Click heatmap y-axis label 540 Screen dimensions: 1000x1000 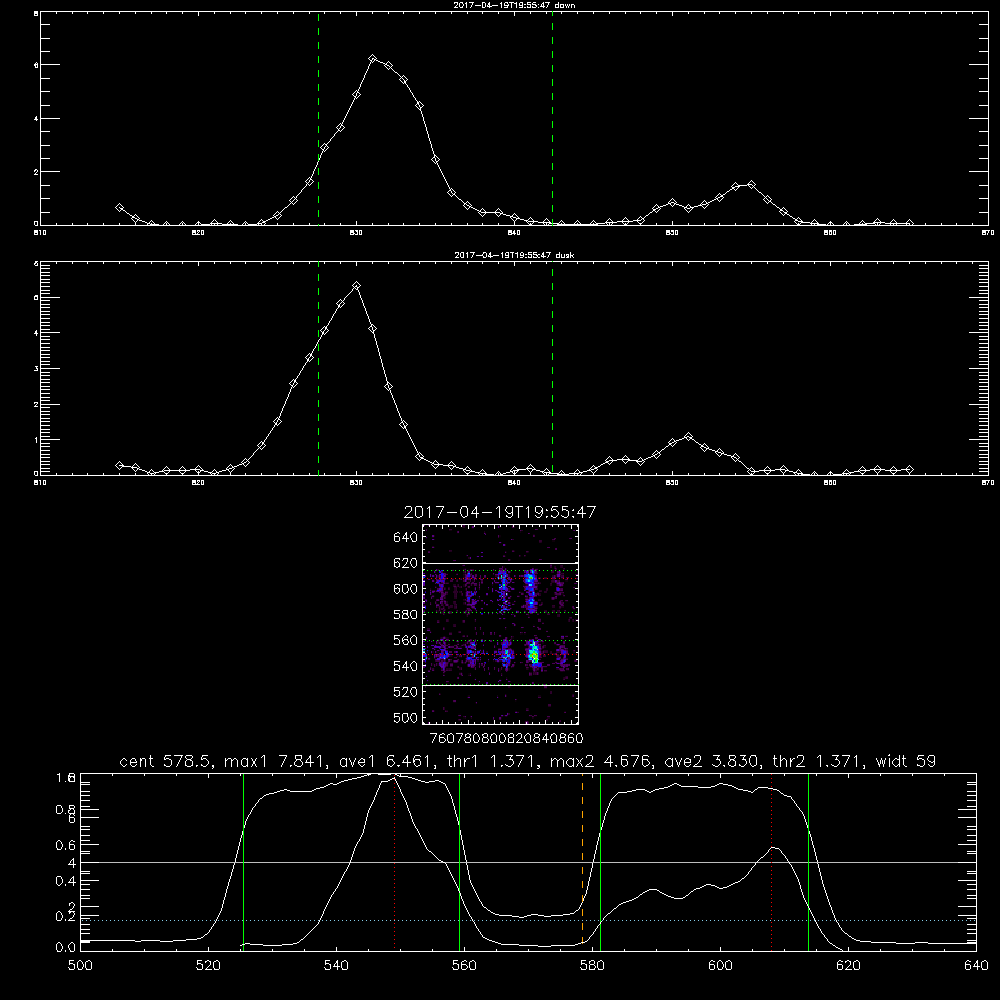tap(406, 666)
